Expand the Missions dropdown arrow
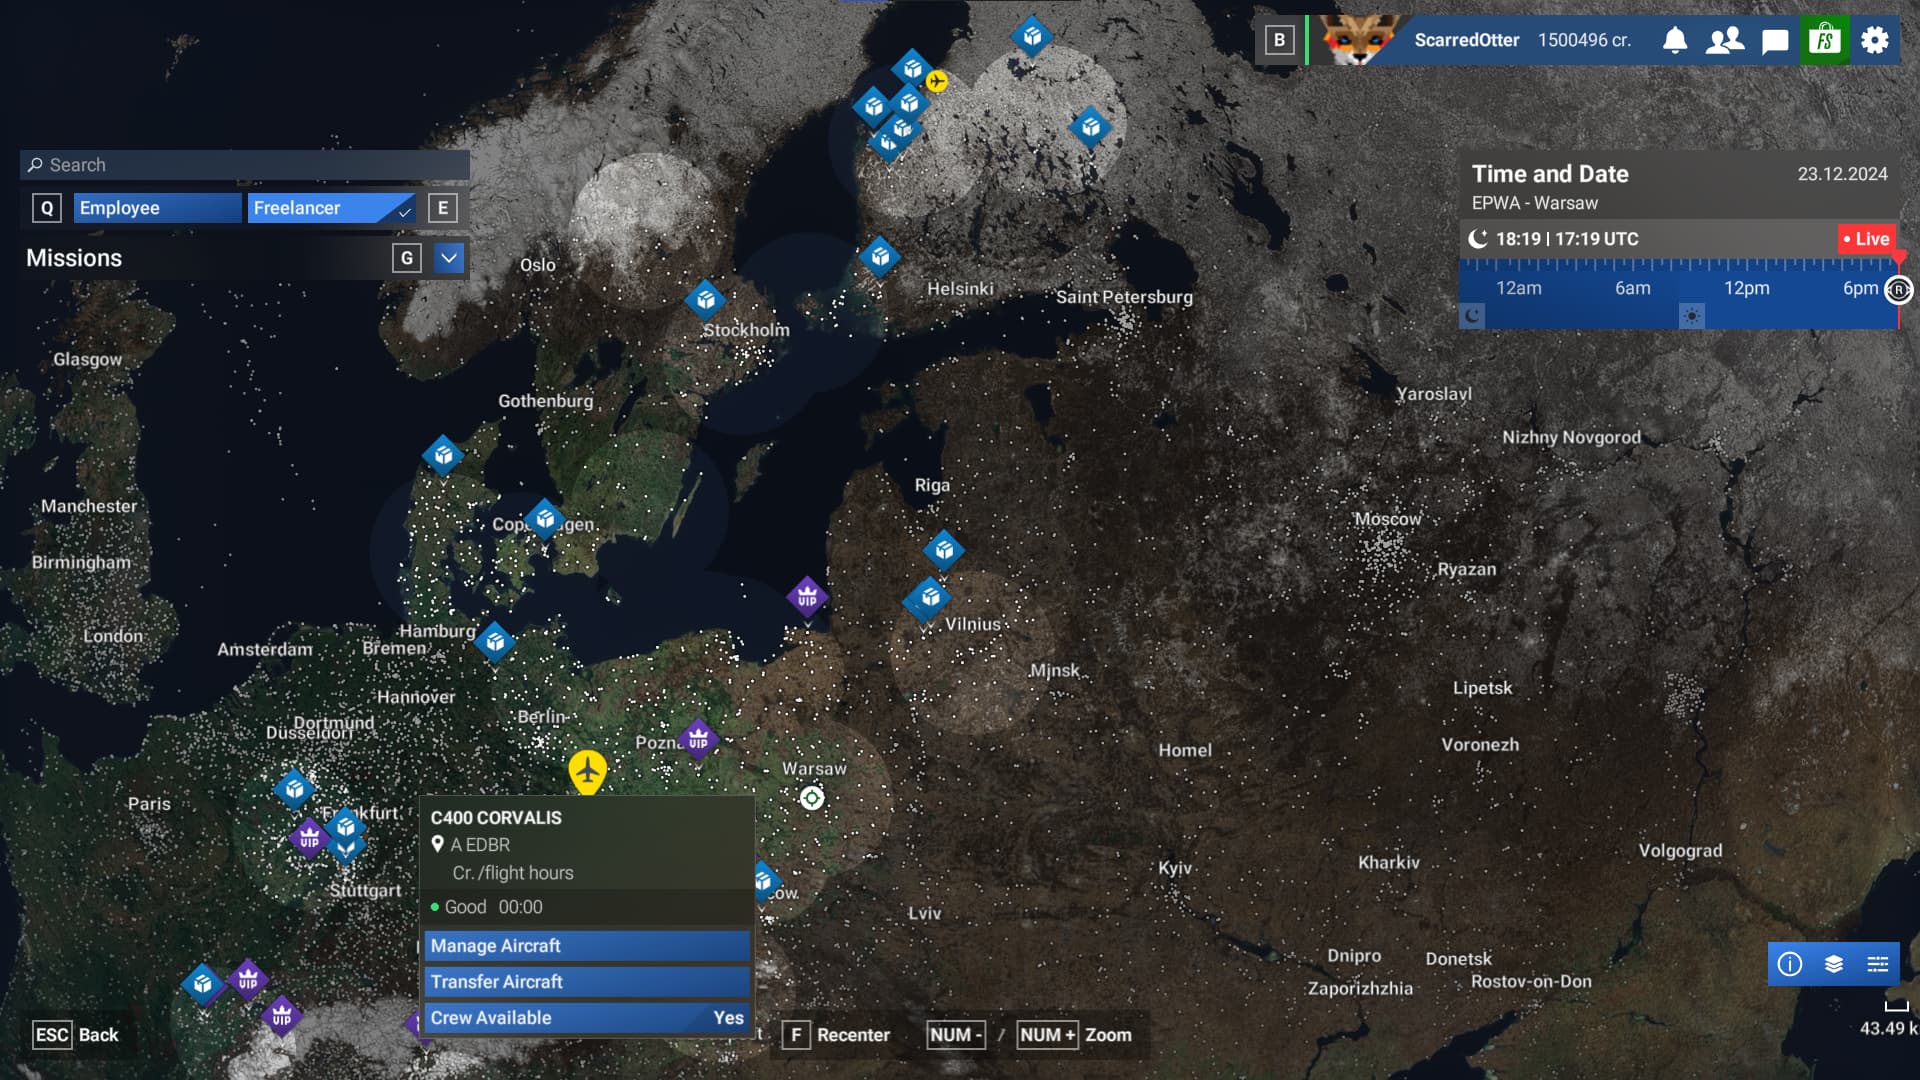The height and width of the screenshot is (1080, 1920). click(x=449, y=258)
